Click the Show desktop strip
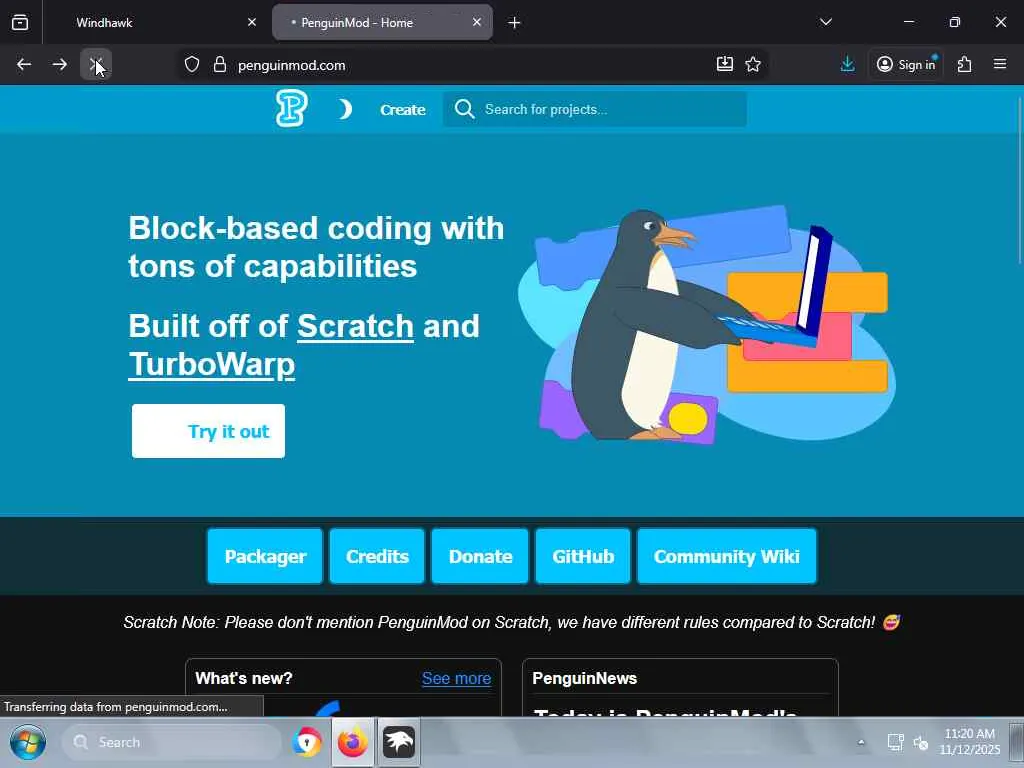 click(1016, 743)
